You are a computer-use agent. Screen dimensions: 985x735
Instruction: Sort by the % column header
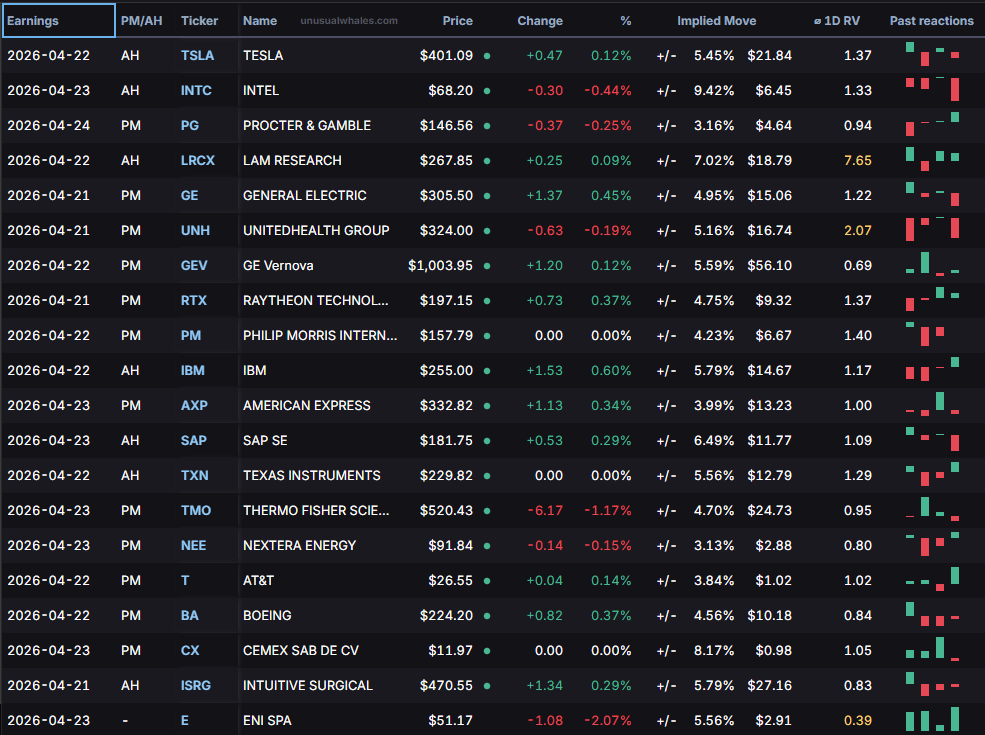[626, 21]
